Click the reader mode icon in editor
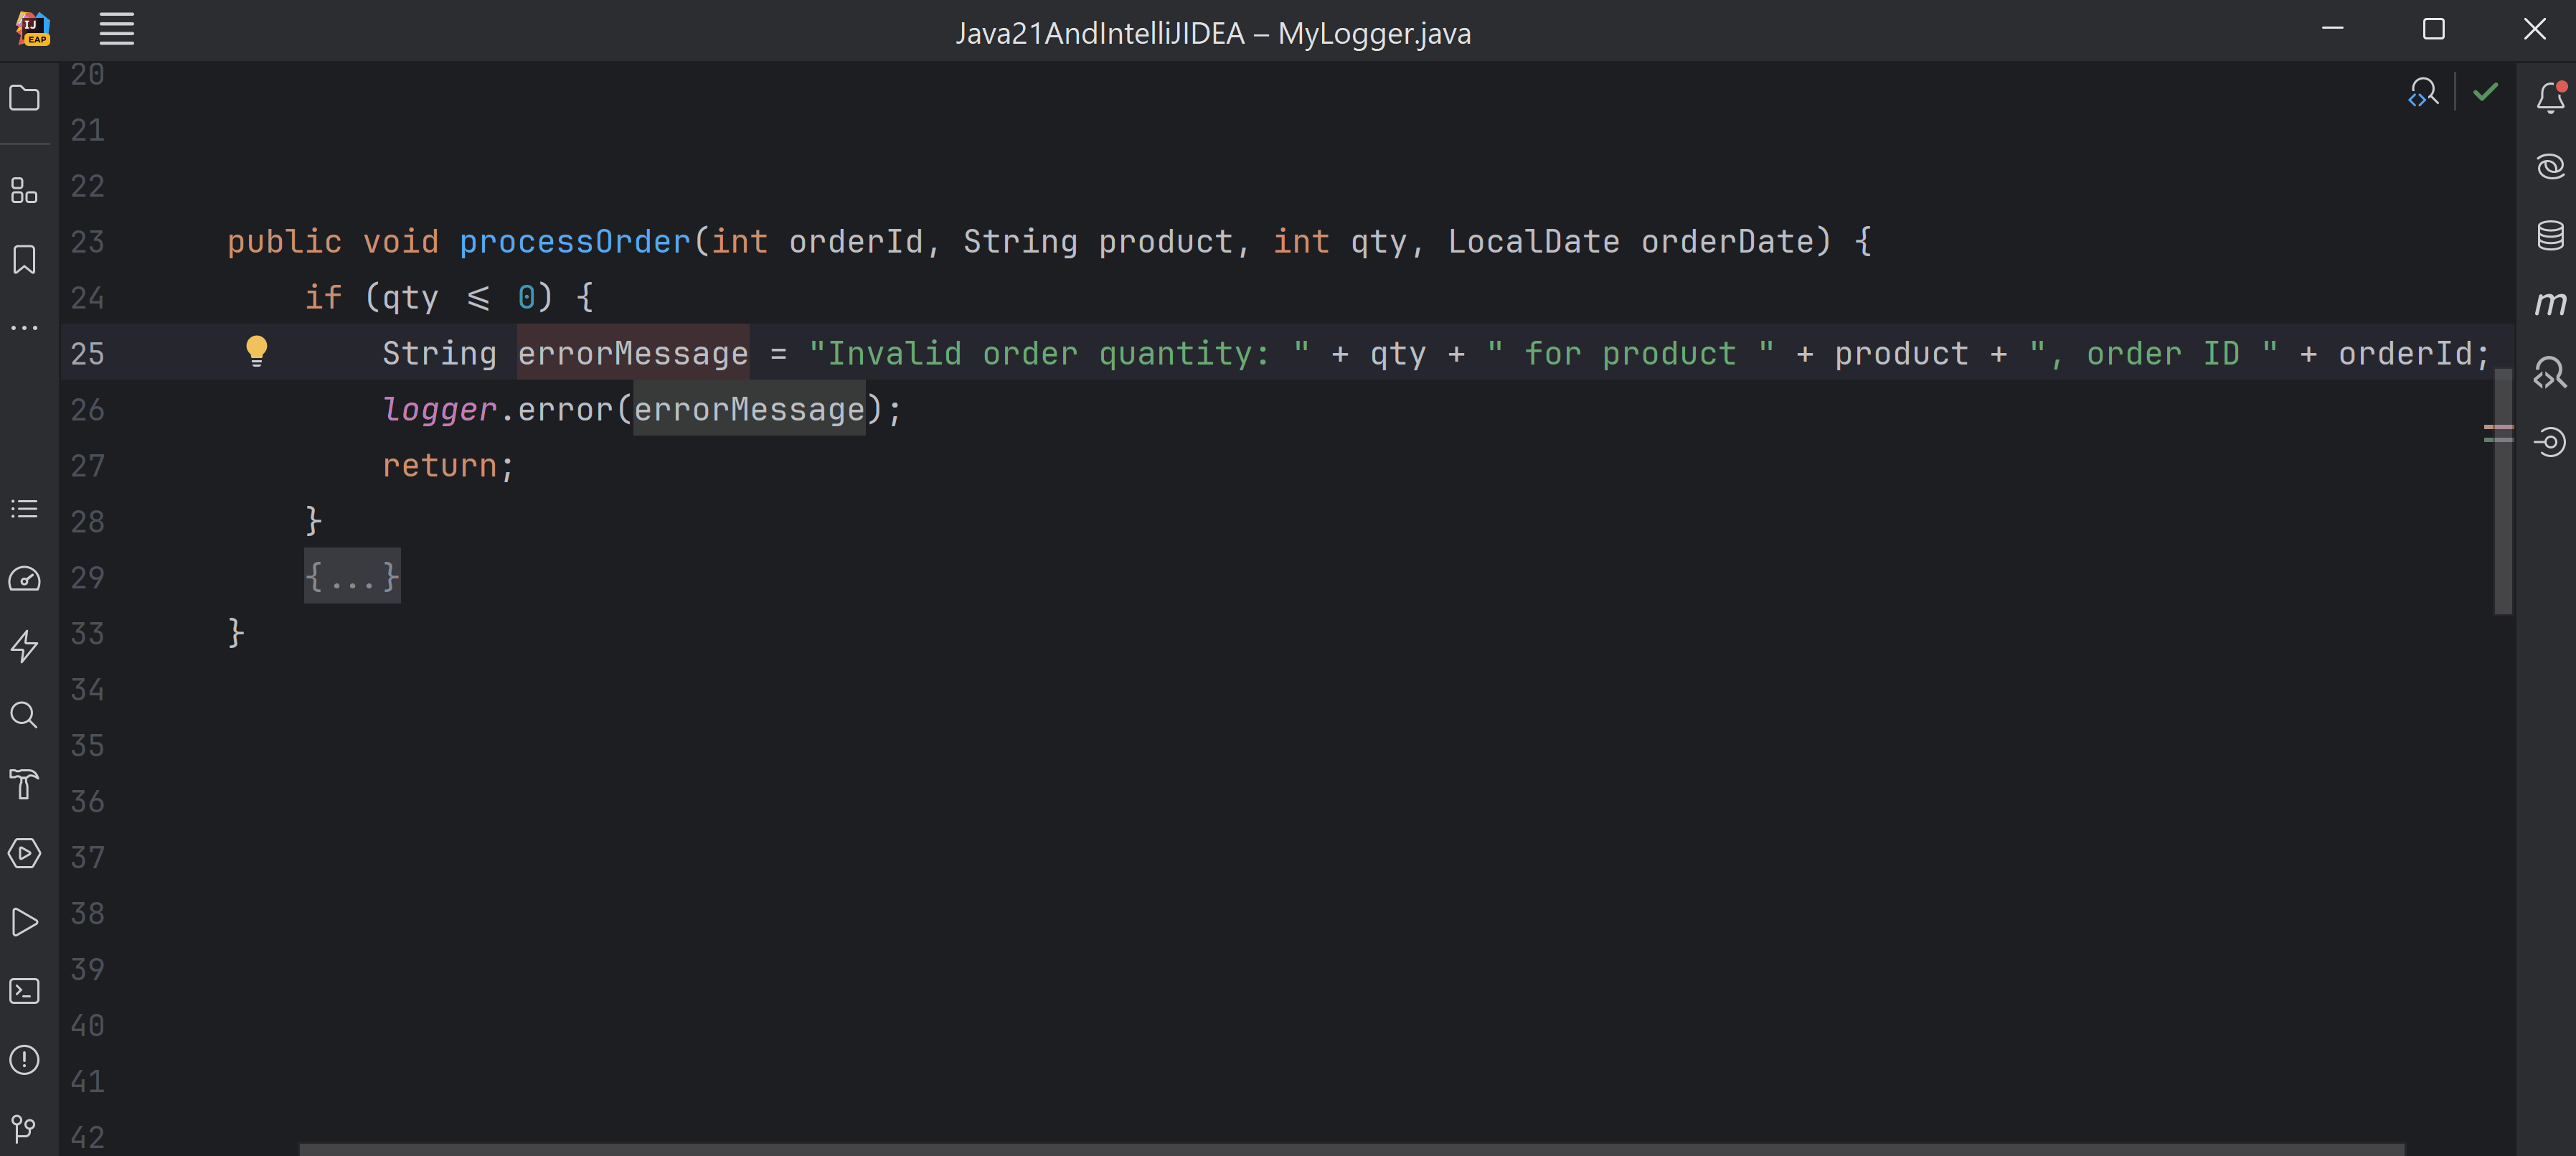Screen dimensions: 2576x1156 [2423, 93]
